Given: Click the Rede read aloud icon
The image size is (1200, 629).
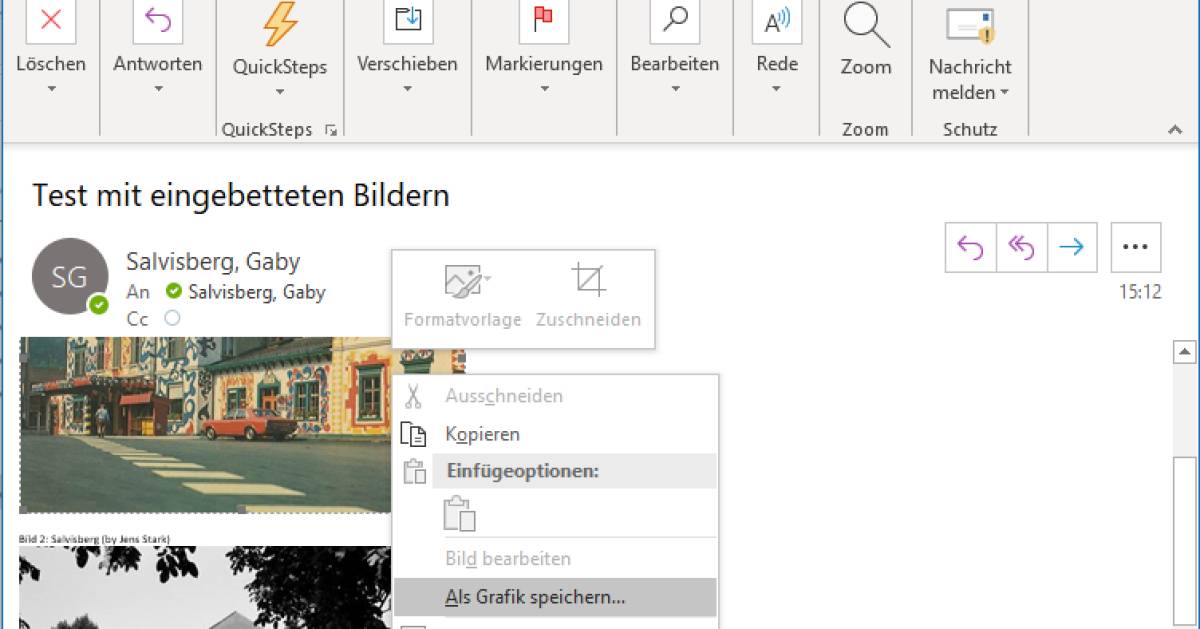Looking at the screenshot, I should coord(777,21).
